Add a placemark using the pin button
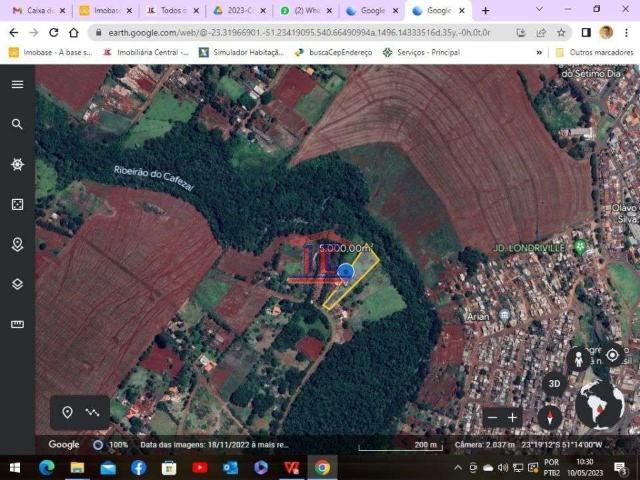640x480 pixels. [x=67, y=412]
